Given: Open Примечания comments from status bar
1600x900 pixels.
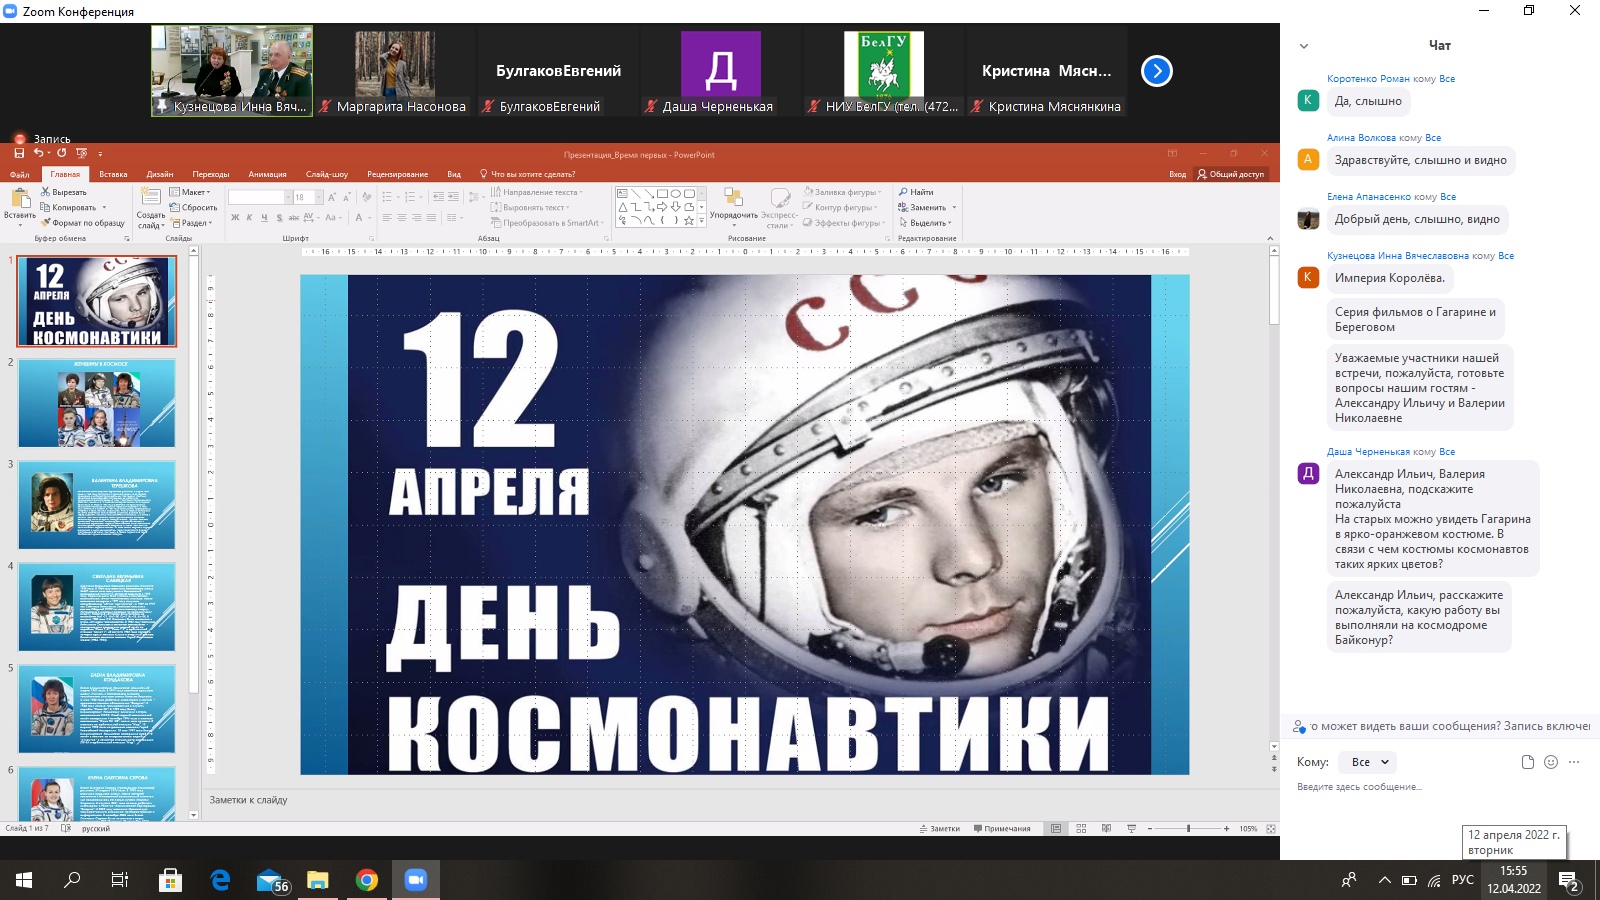Looking at the screenshot, I should [x=1002, y=828].
